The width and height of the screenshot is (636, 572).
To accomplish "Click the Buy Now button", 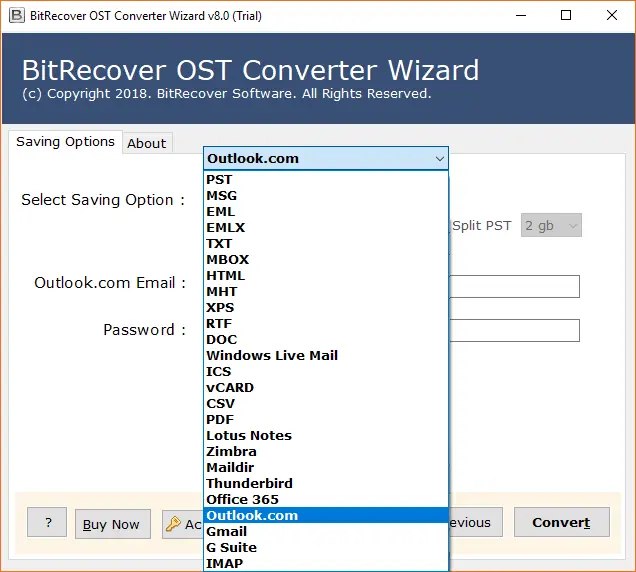I will click(x=113, y=524).
